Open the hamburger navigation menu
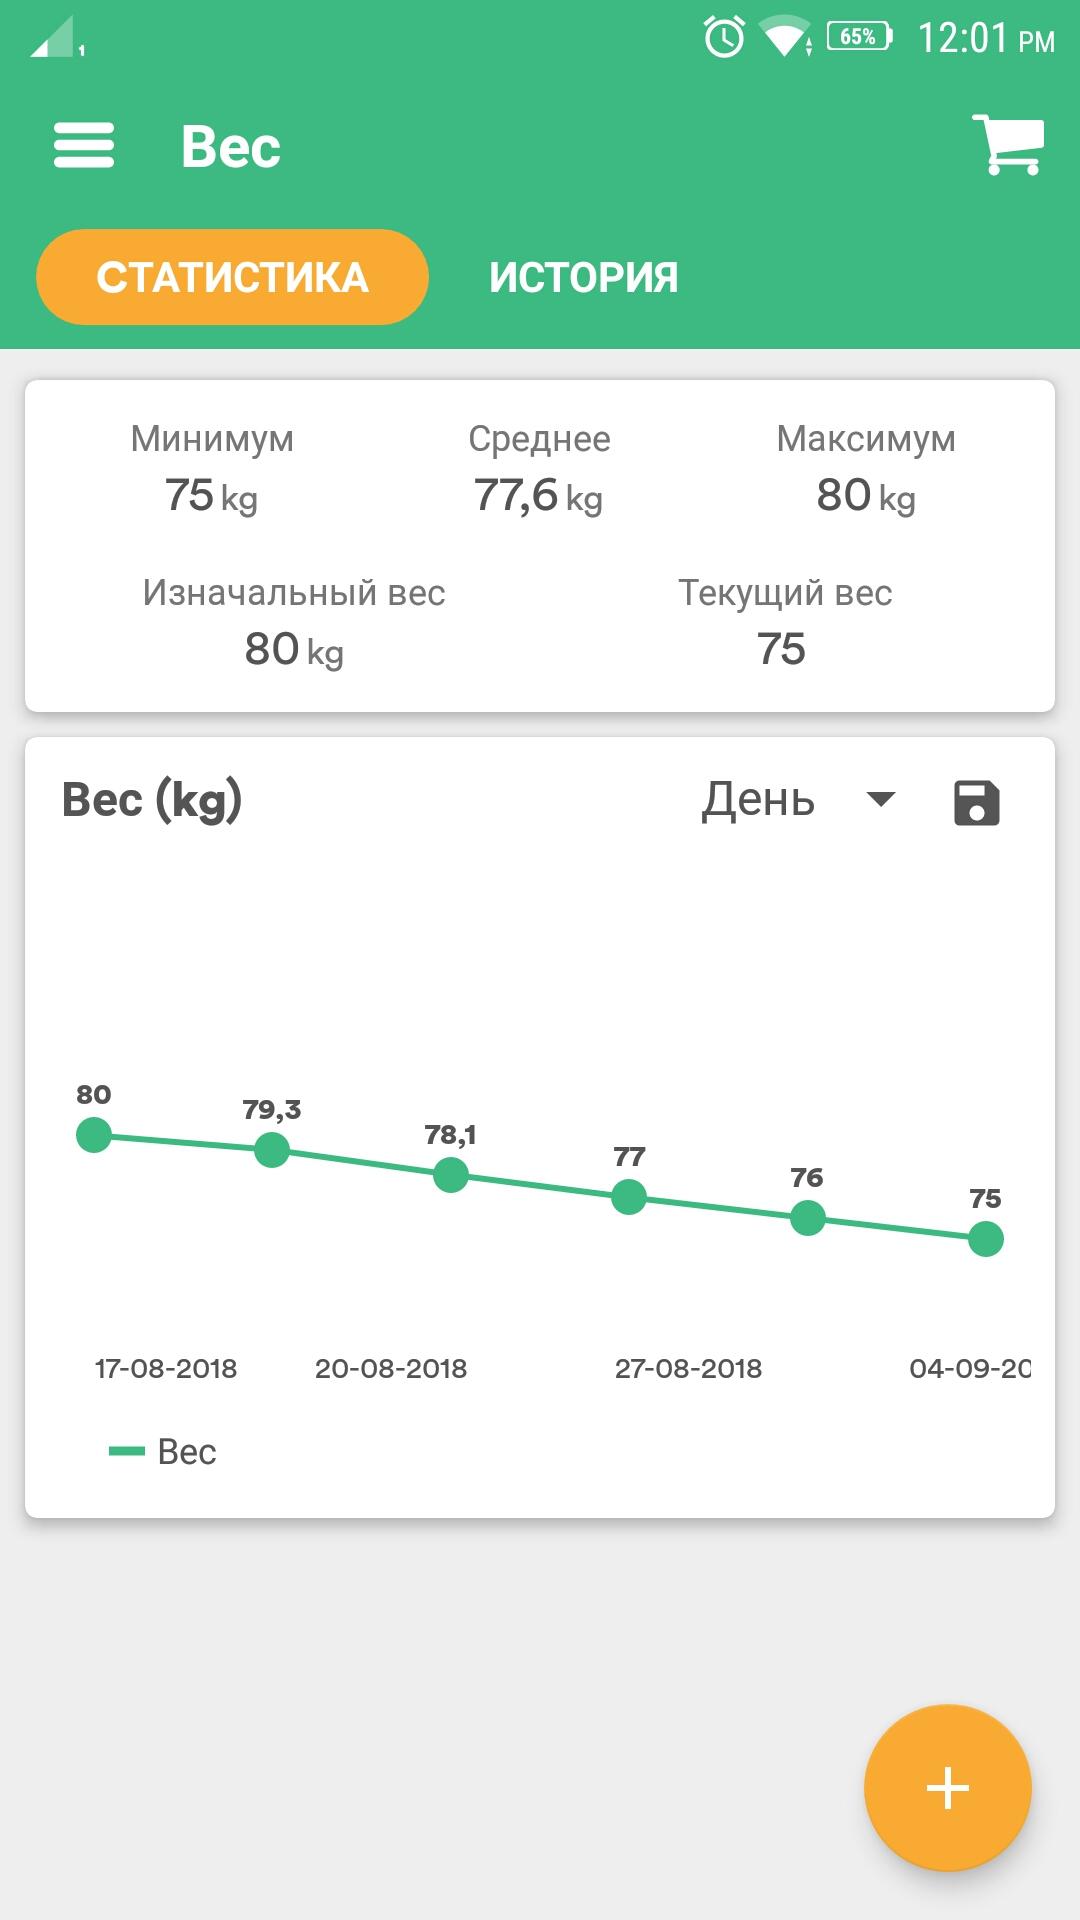The image size is (1080, 1920). [84, 146]
